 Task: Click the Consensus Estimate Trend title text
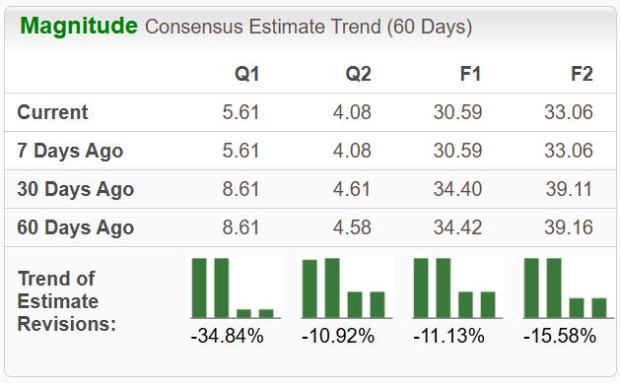coord(308,27)
